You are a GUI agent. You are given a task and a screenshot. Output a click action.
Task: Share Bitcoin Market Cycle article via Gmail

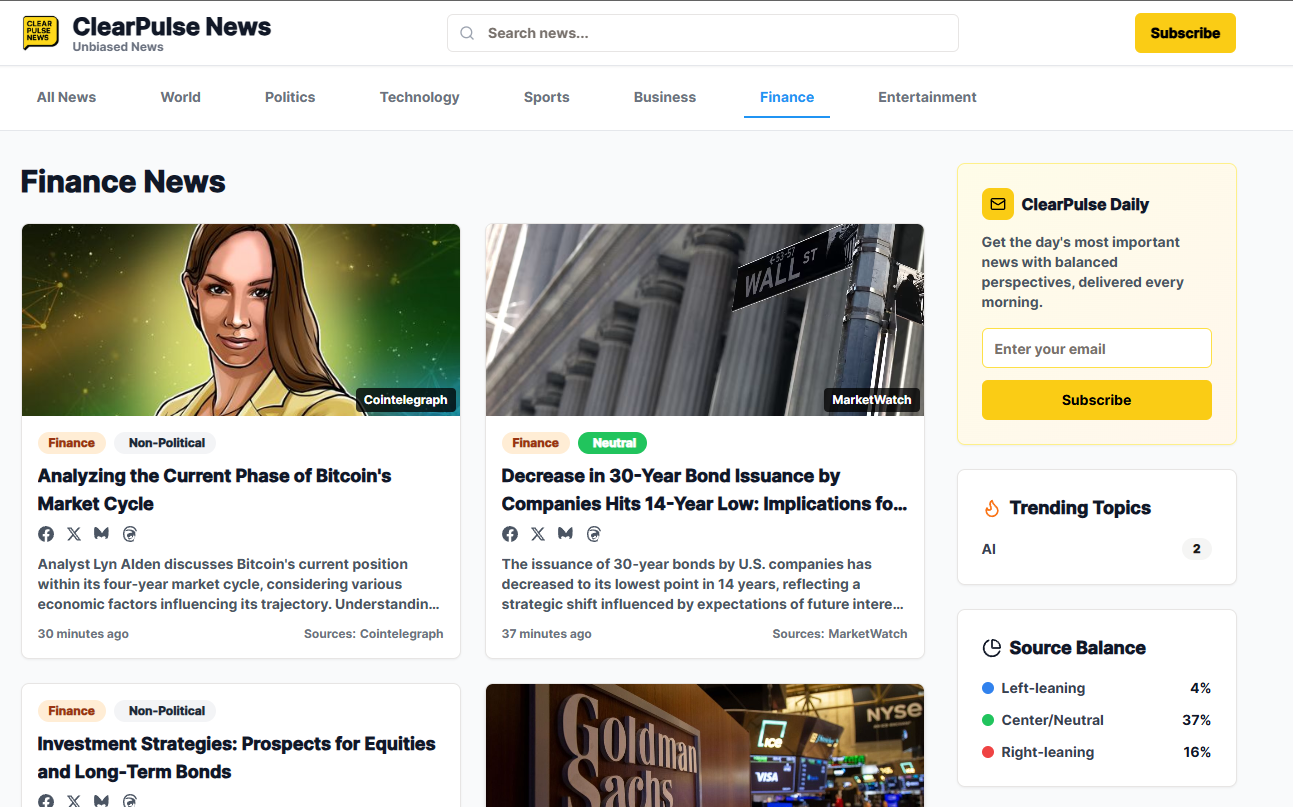[101, 534]
